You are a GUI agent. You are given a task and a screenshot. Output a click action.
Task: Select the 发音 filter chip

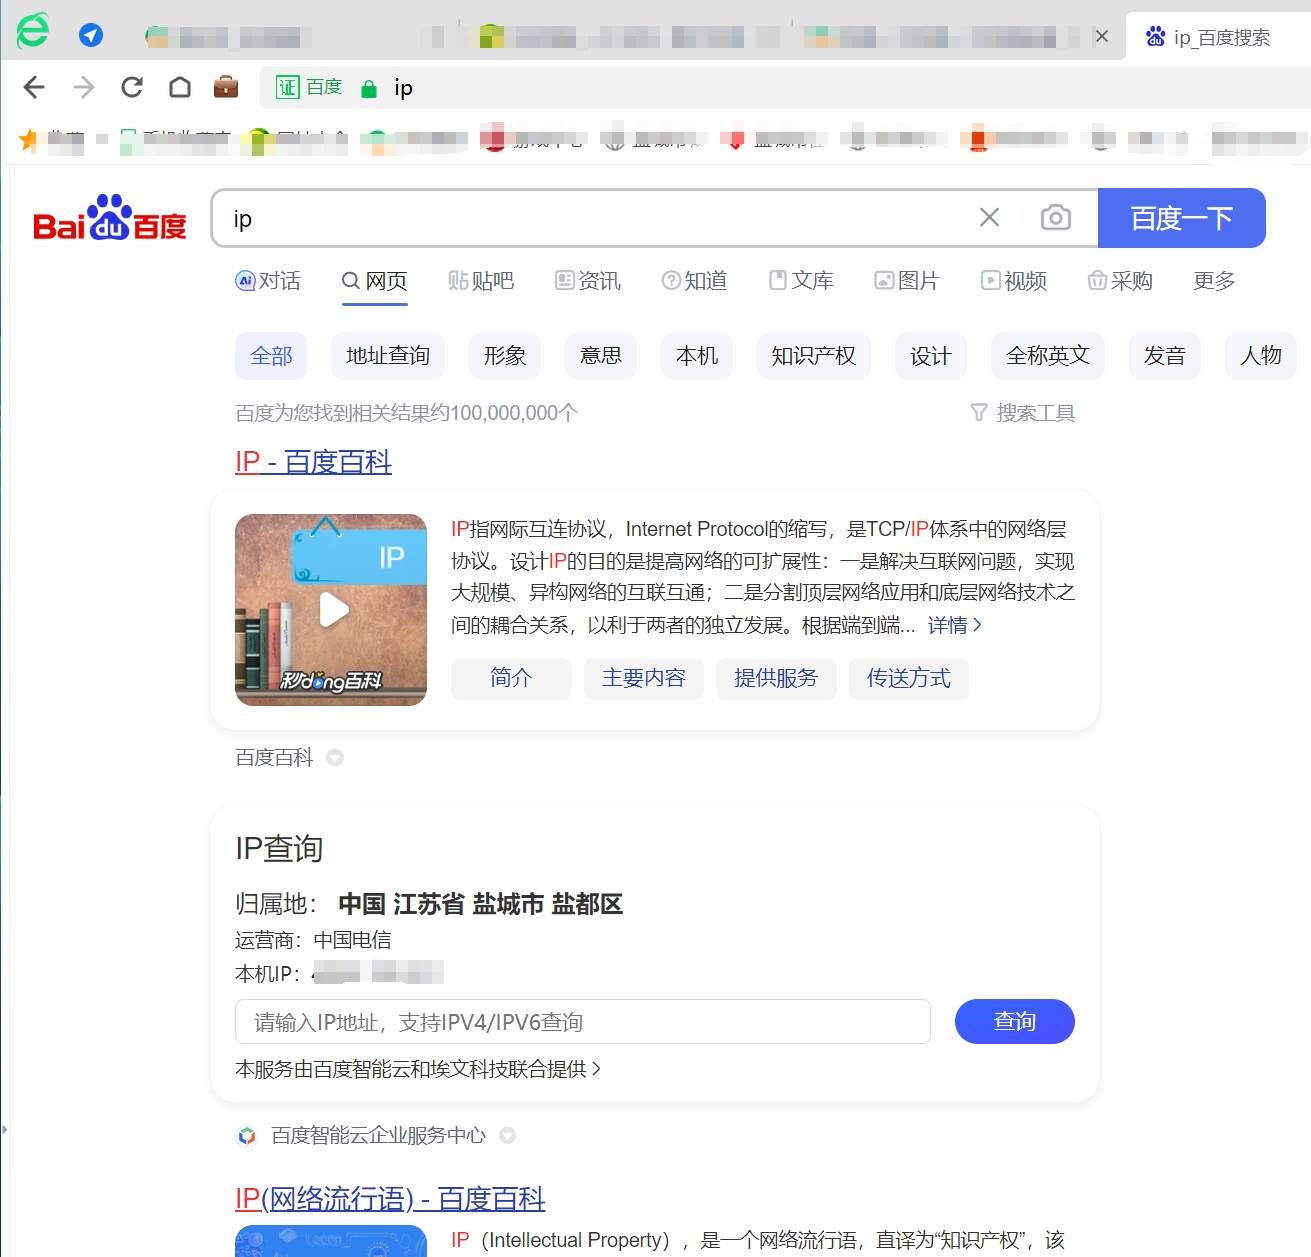(x=1165, y=356)
